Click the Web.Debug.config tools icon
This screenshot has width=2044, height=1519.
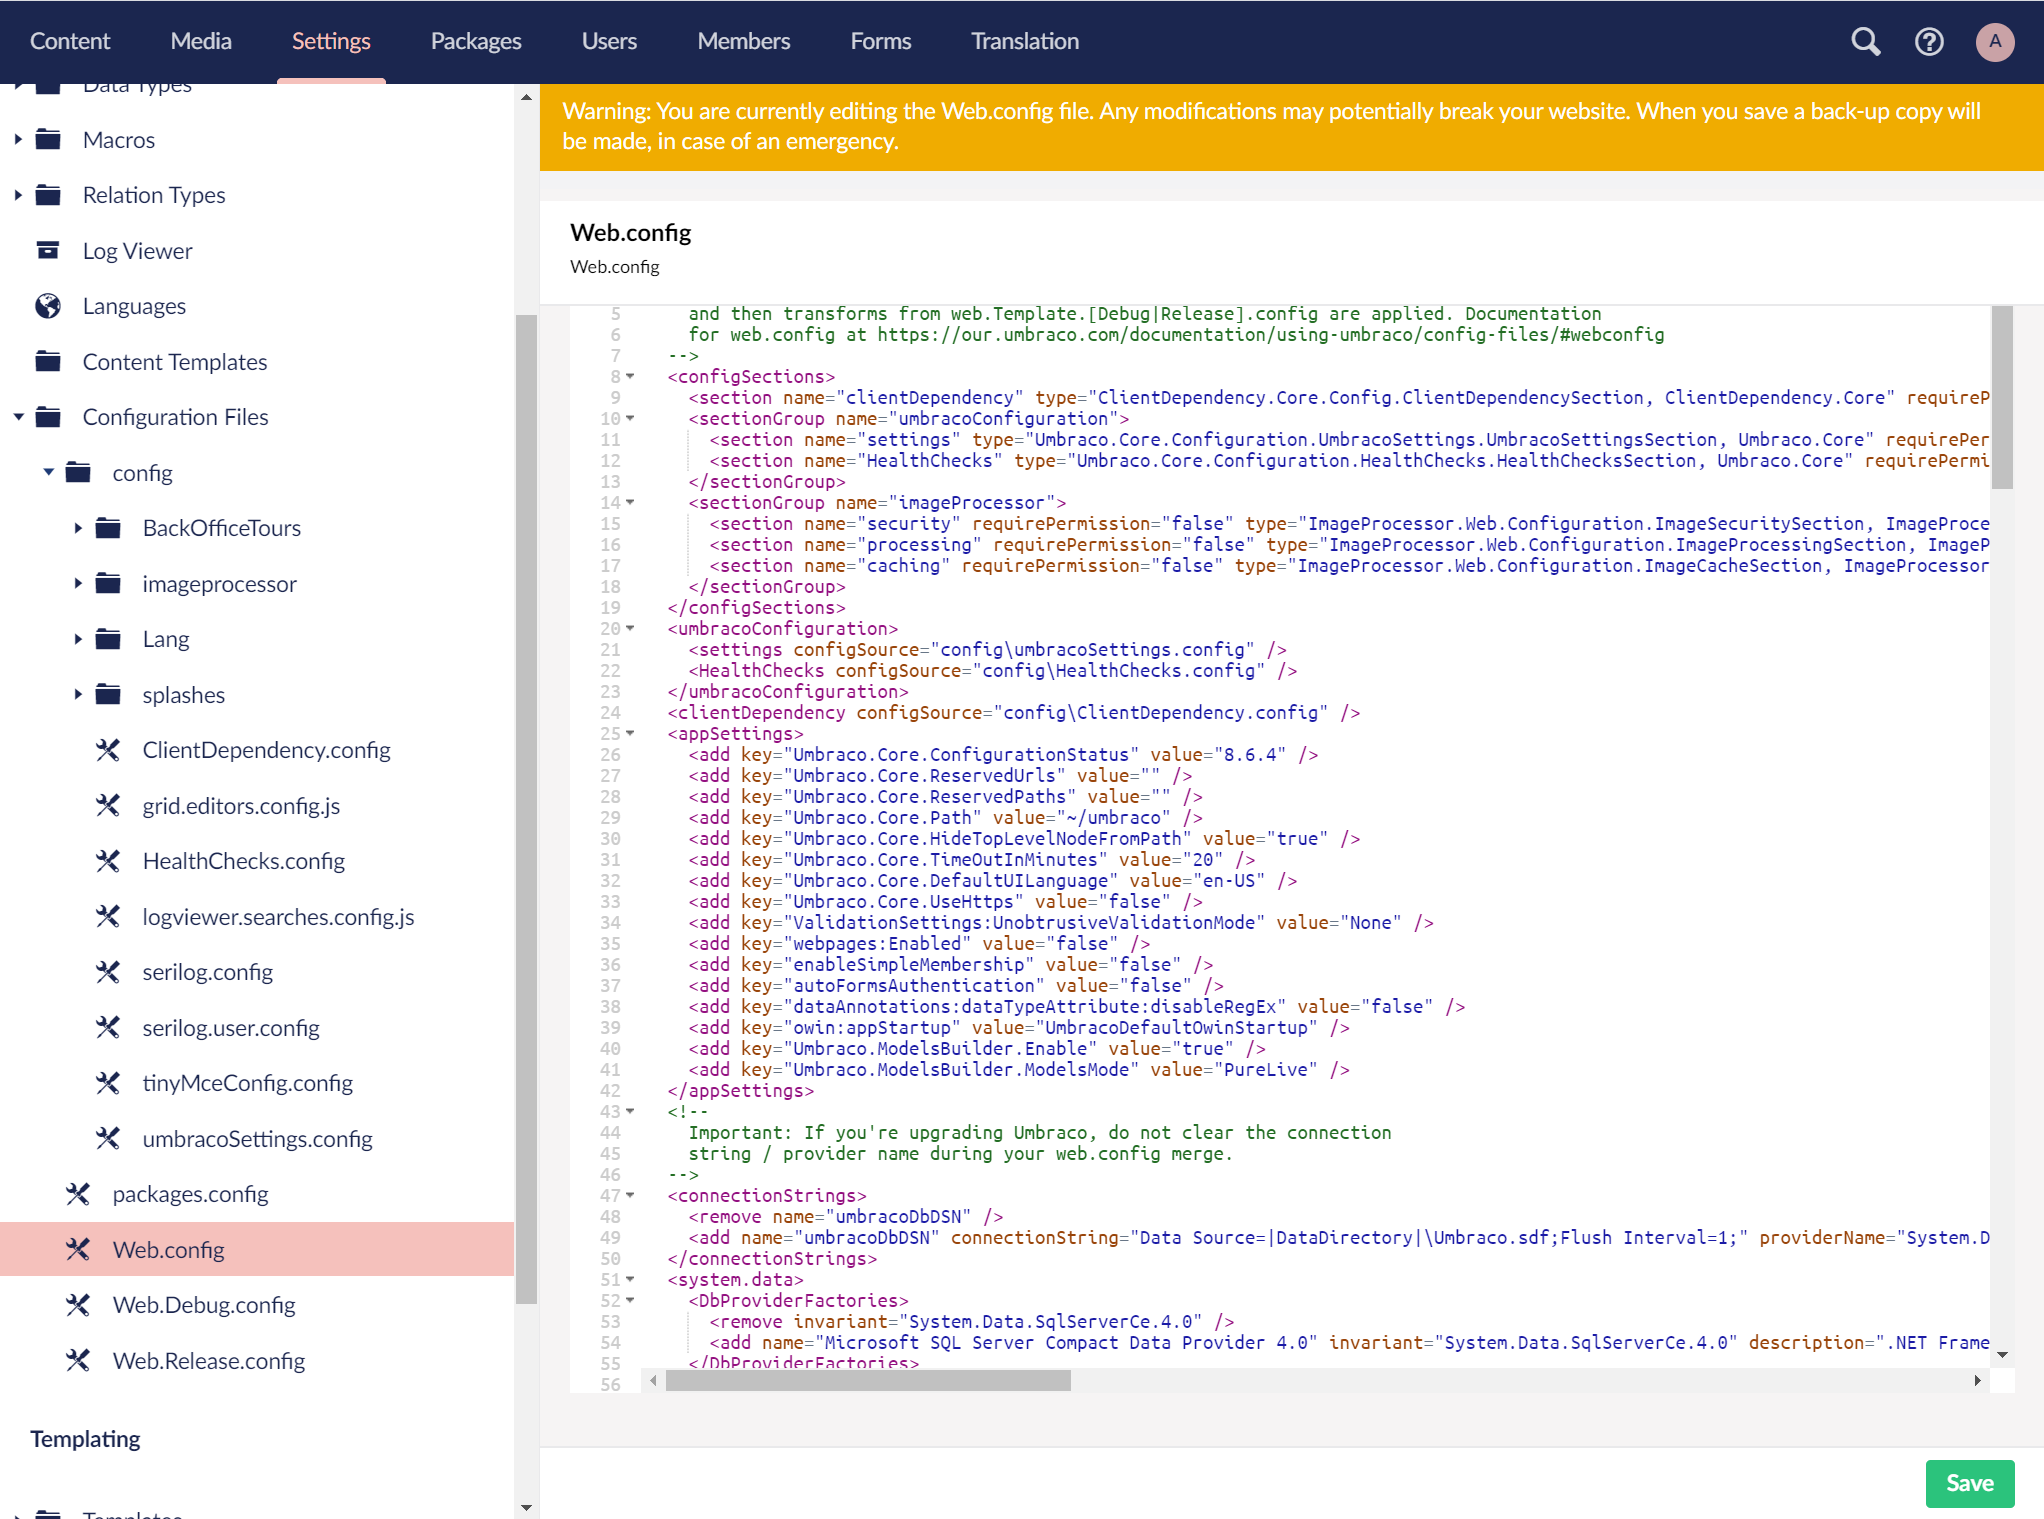click(78, 1305)
